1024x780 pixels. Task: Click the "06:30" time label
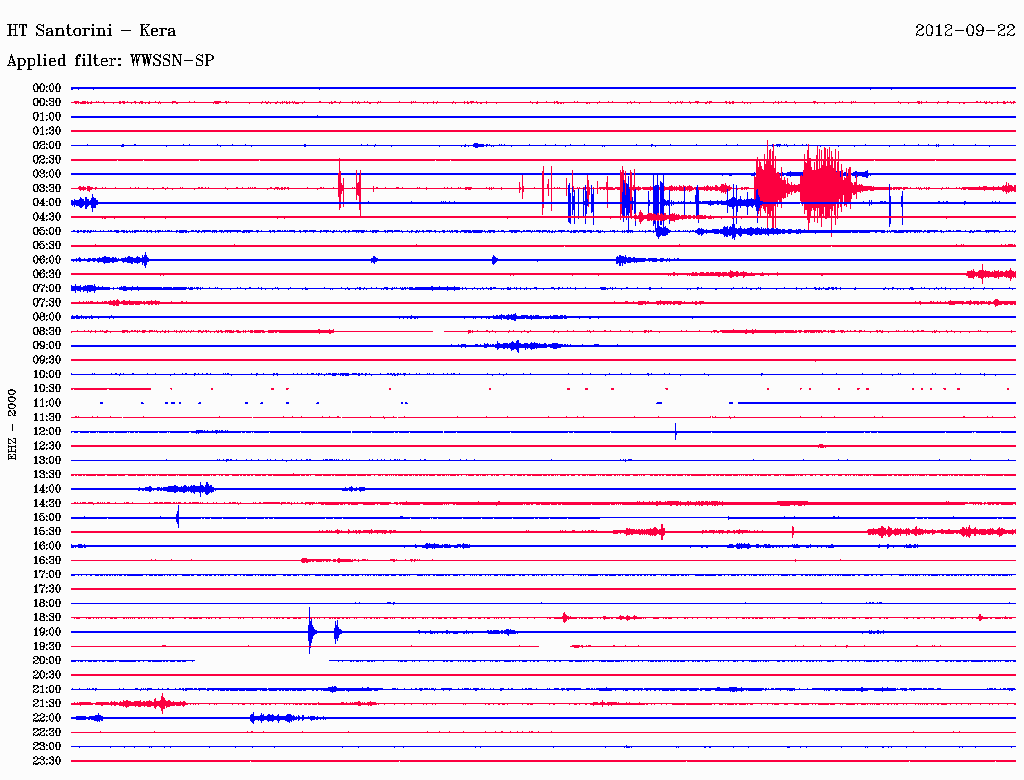click(x=47, y=274)
